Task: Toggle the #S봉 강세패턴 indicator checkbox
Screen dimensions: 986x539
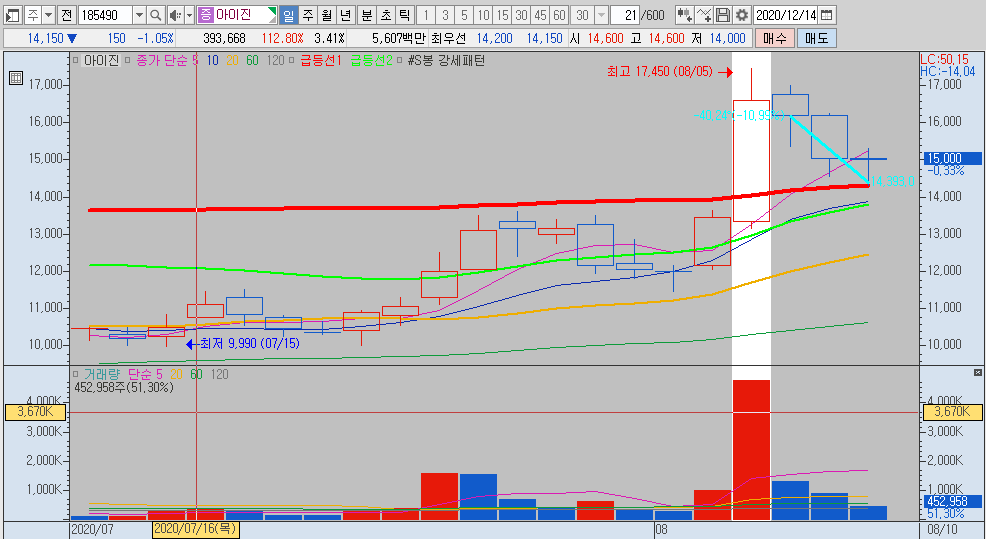Action: [x=401, y=61]
